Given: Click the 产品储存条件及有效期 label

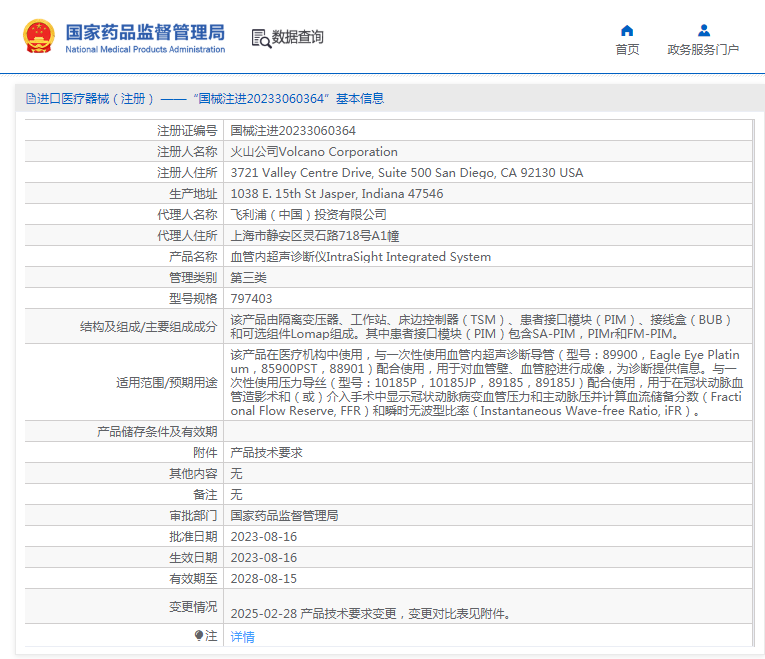Looking at the screenshot, I should [x=157, y=432].
